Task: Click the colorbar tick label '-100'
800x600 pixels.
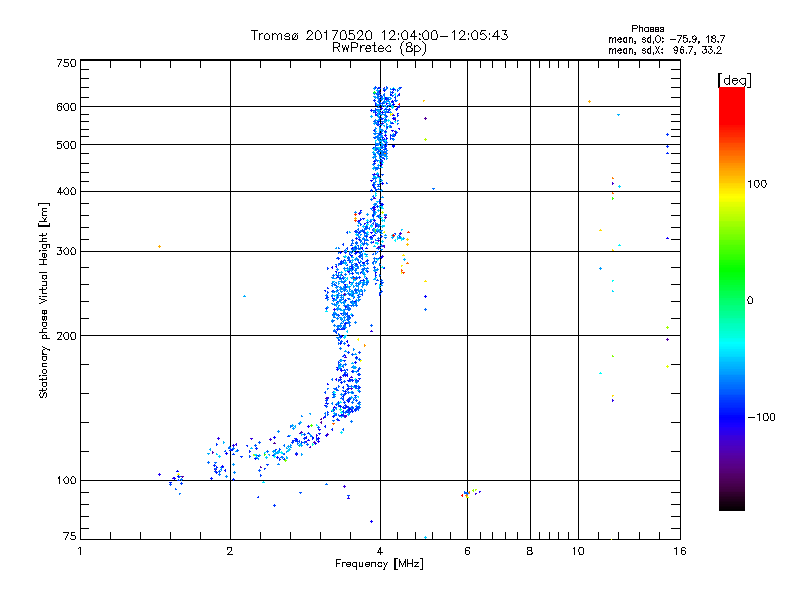Action: [761, 417]
